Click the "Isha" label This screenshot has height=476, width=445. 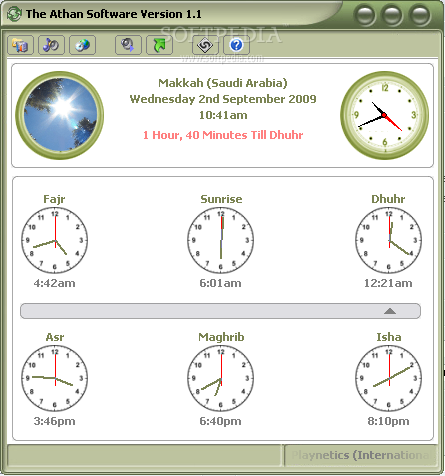[x=389, y=337]
